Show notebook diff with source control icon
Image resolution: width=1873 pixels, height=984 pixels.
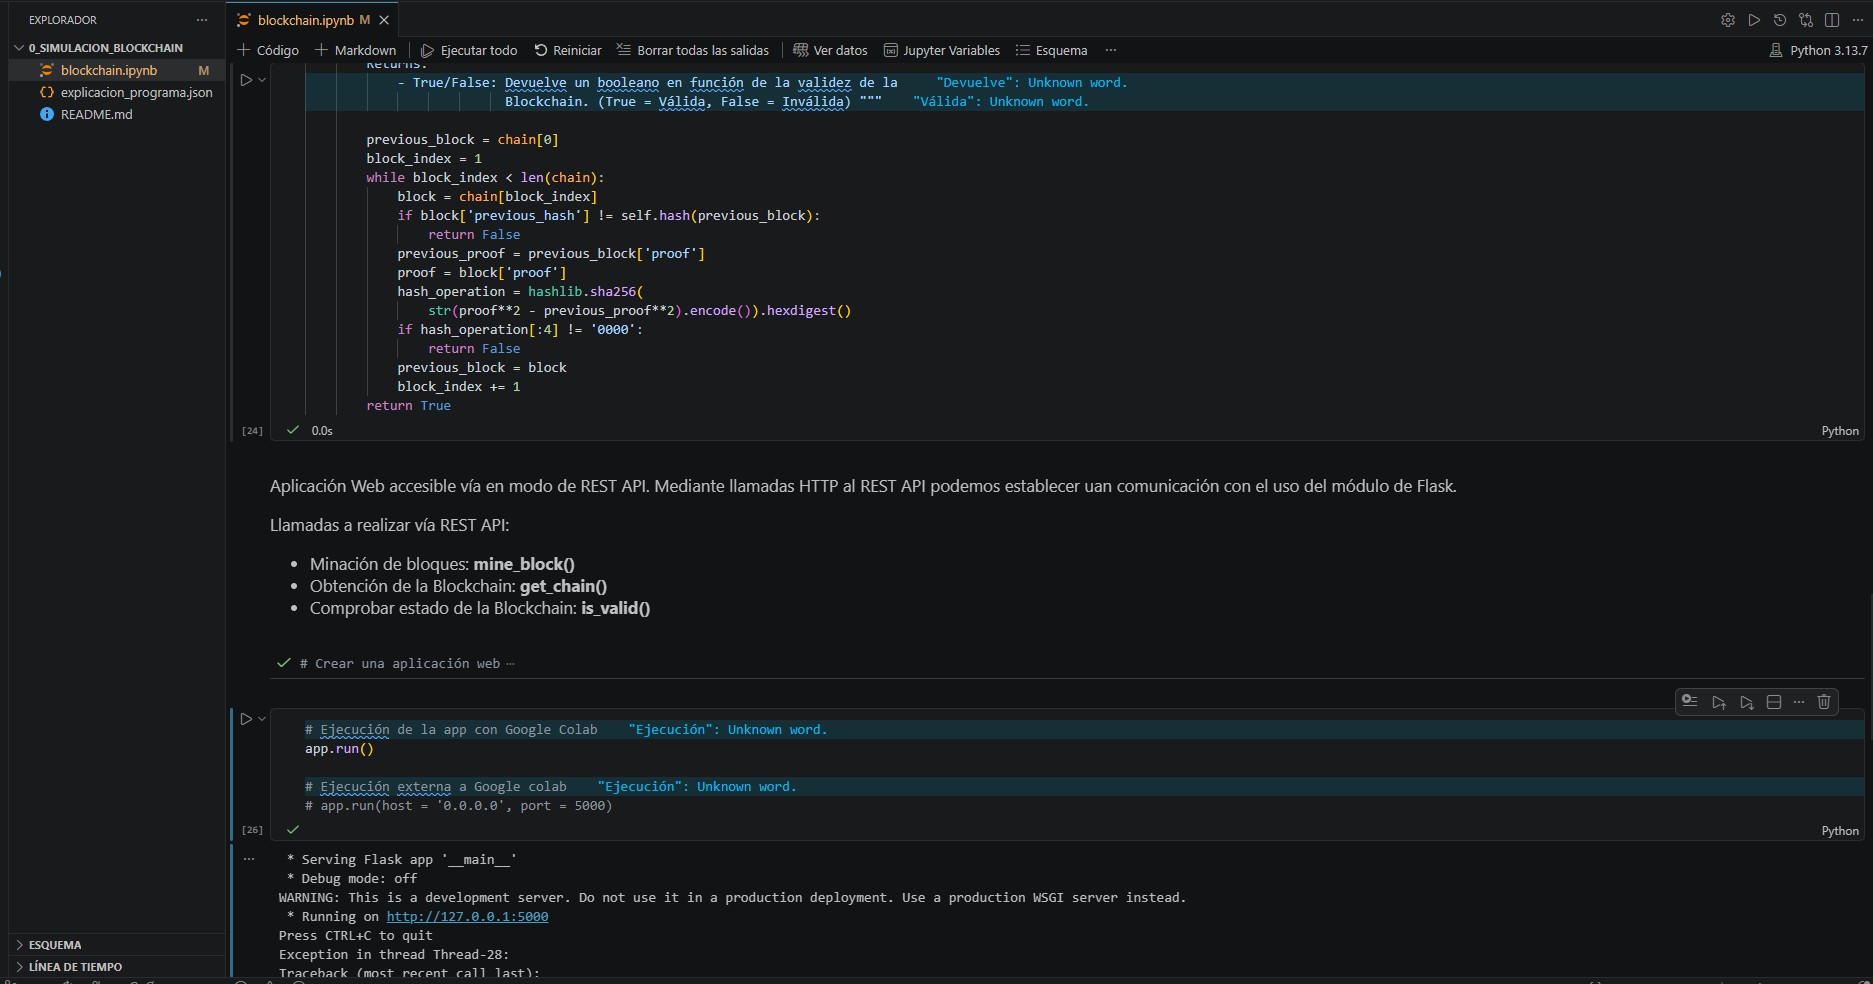[x=1805, y=20]
